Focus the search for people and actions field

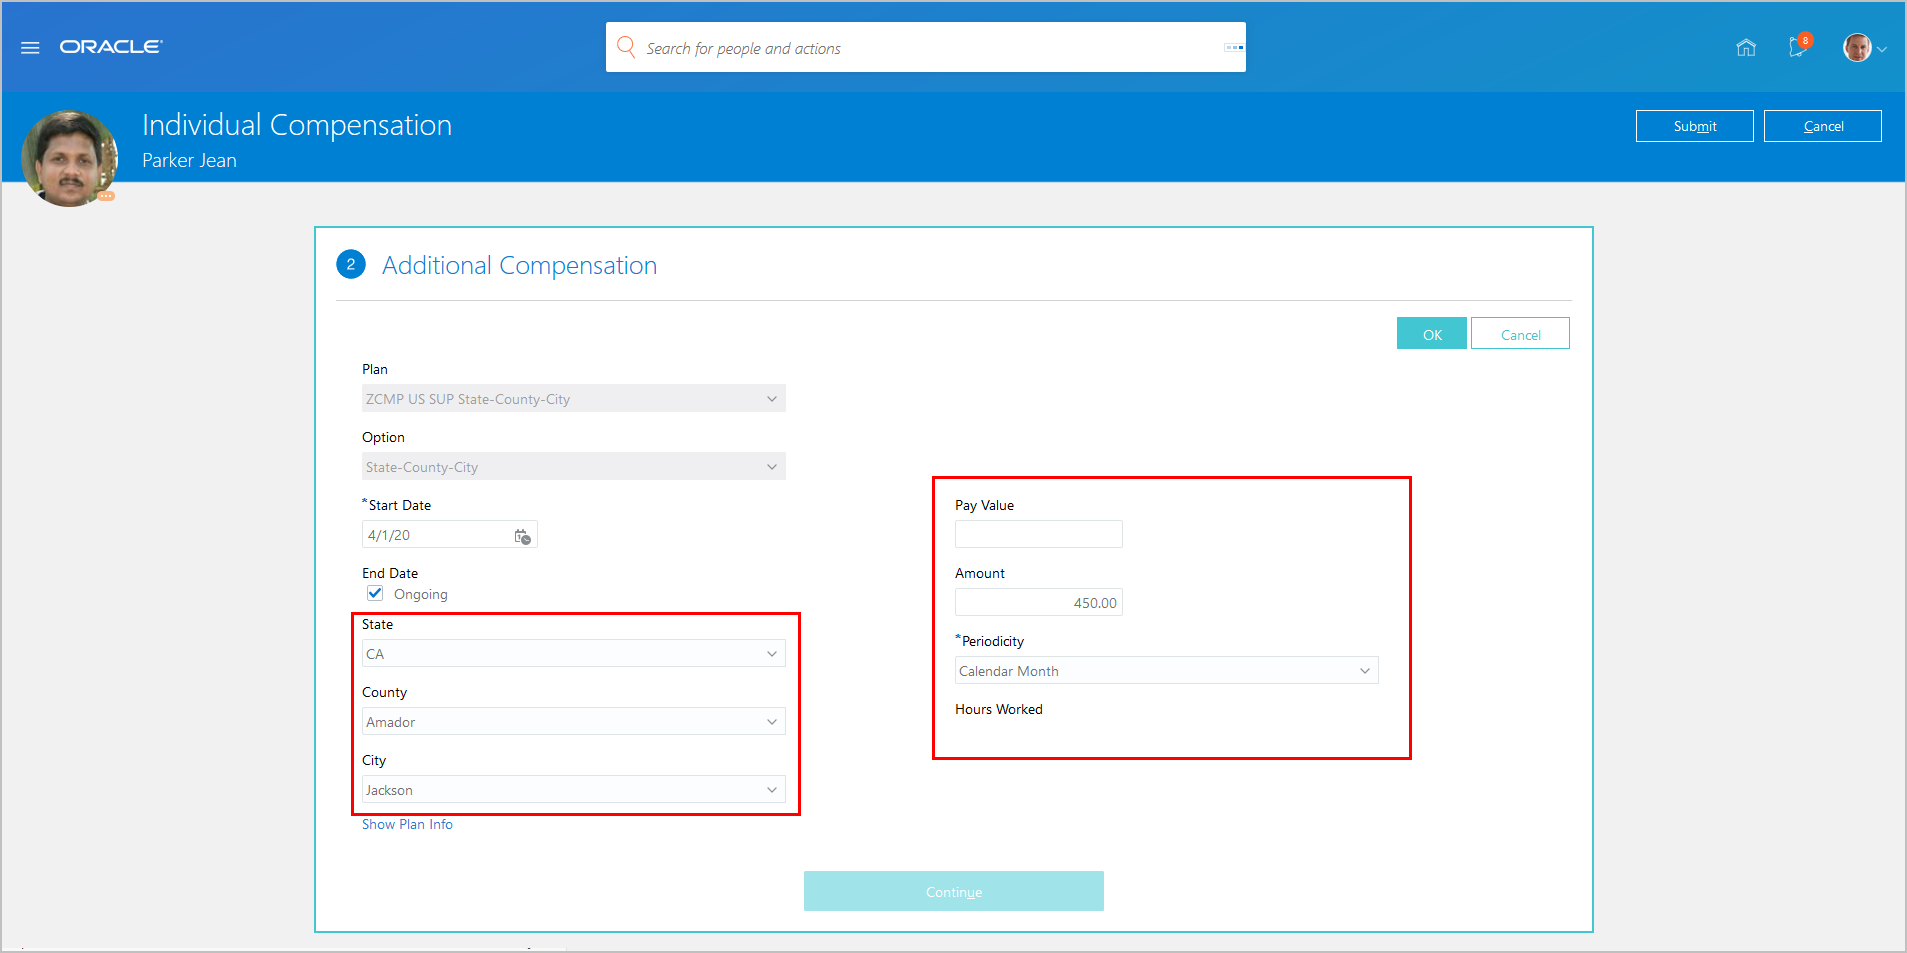pos(926,47)
